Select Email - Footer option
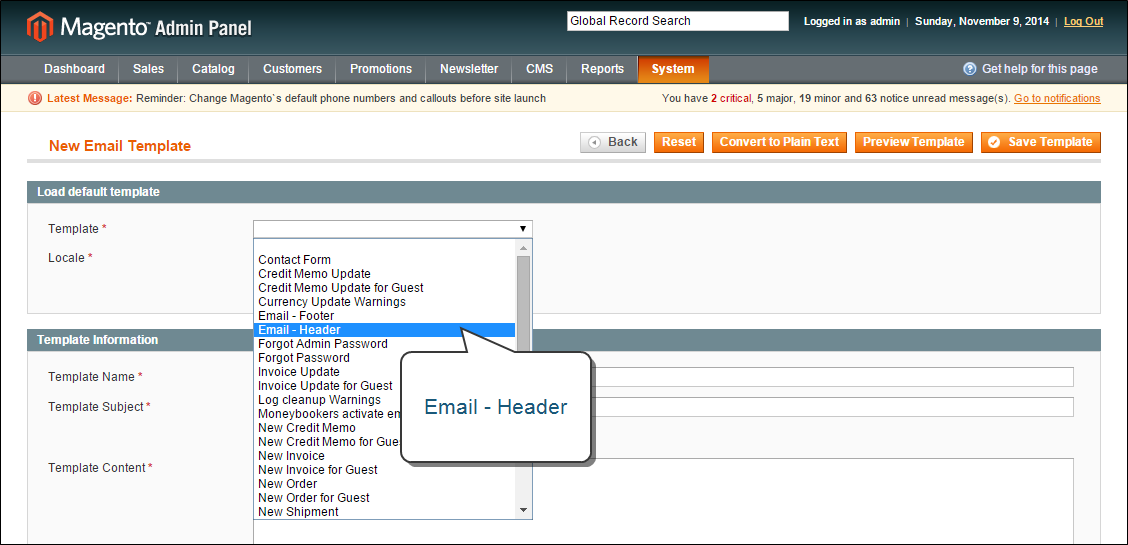Image resolution: width=1128 pixels, height=545 pixels. (384, 316)
